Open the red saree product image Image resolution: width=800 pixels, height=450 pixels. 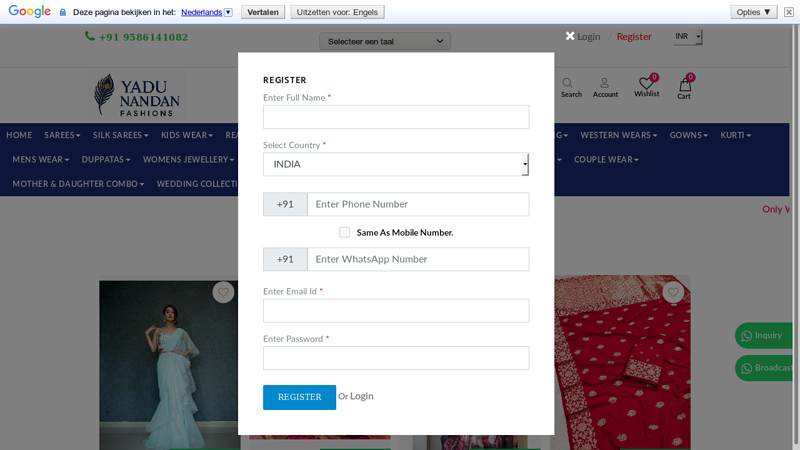coord(622,362)
